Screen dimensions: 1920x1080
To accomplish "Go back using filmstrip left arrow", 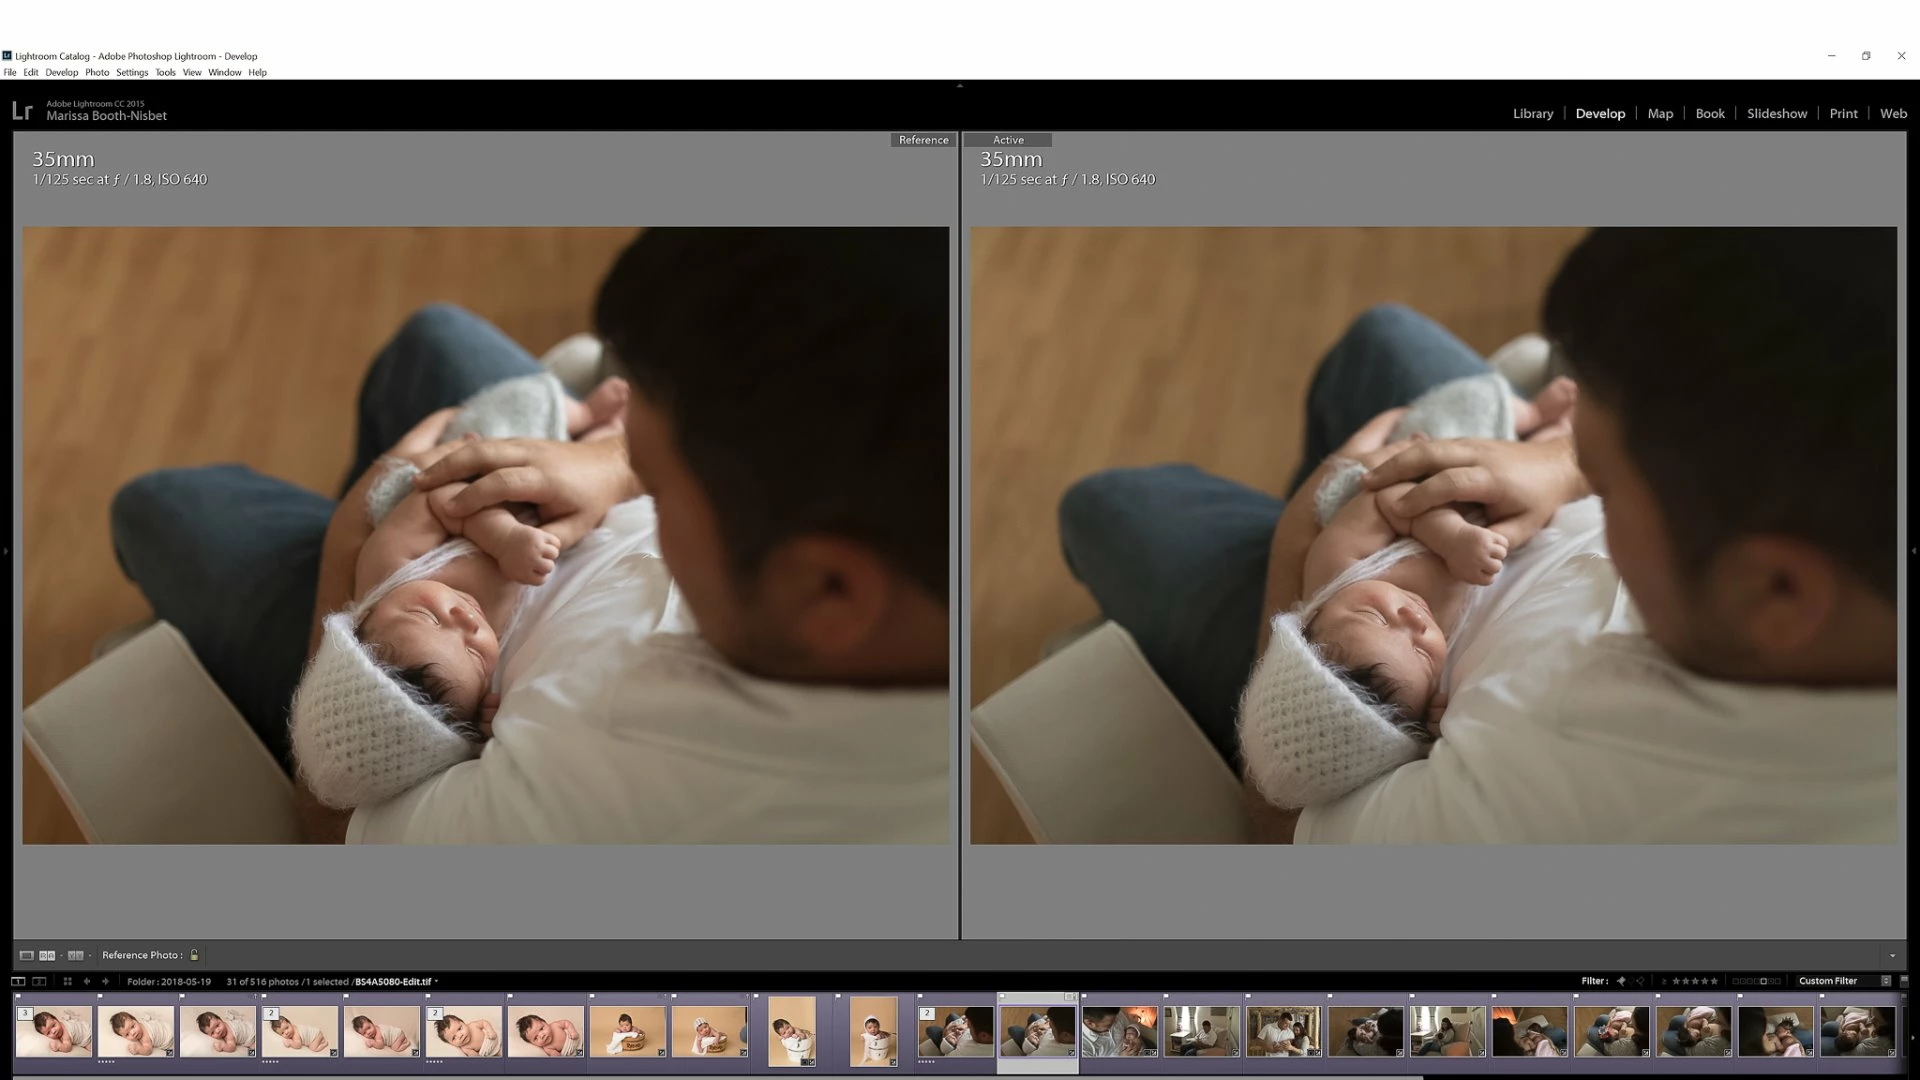I will point(87,981).
